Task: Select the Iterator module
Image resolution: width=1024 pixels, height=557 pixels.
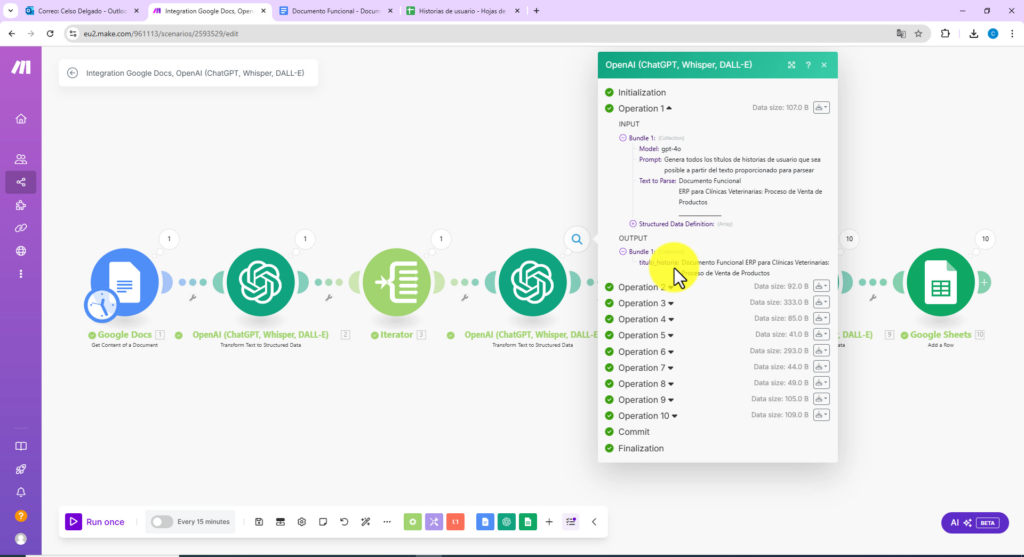Action: [397, 284]
